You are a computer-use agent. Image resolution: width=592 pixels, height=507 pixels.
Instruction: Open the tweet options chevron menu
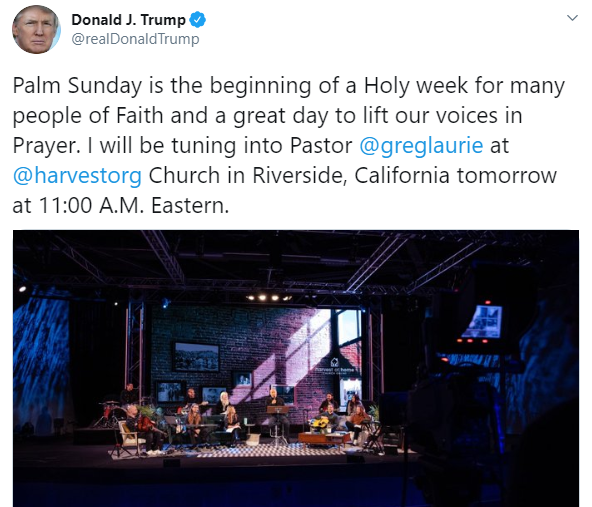click(572, 18)
